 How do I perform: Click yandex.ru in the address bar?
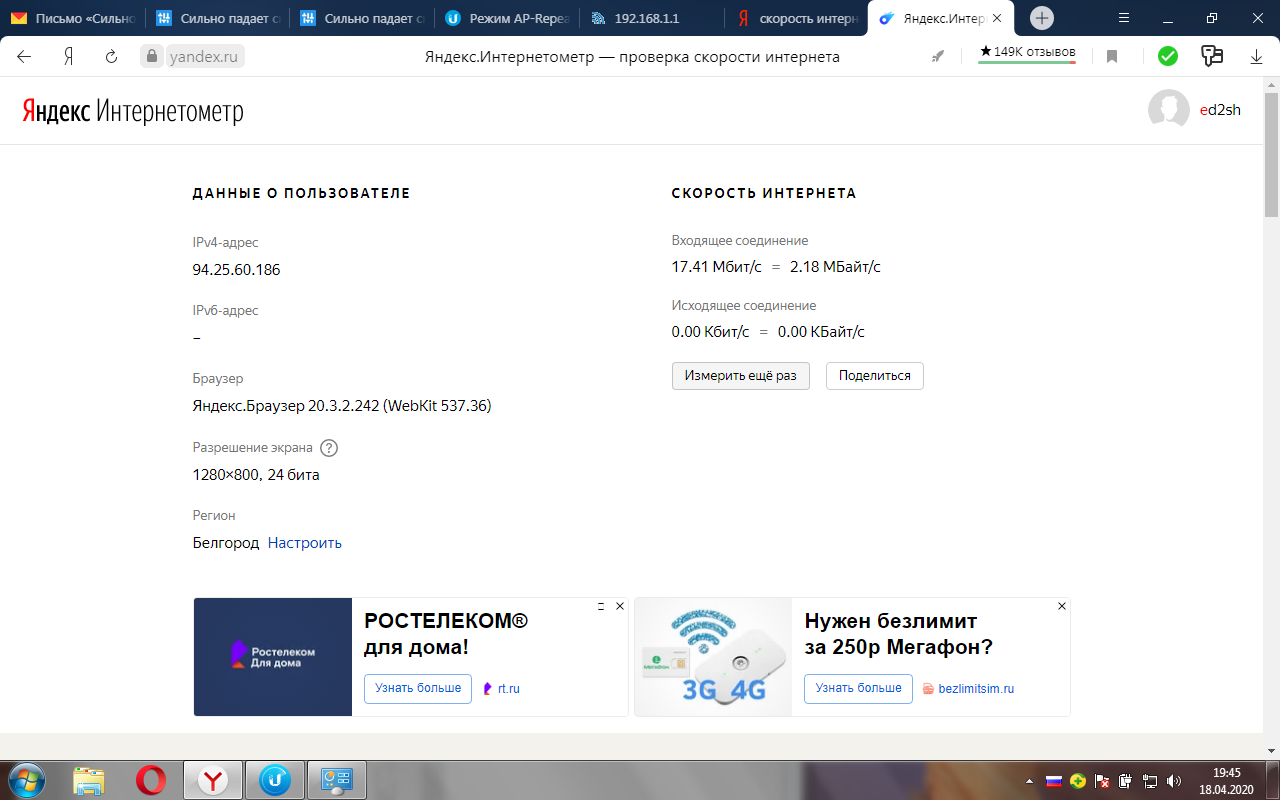[x=203, y=57]
